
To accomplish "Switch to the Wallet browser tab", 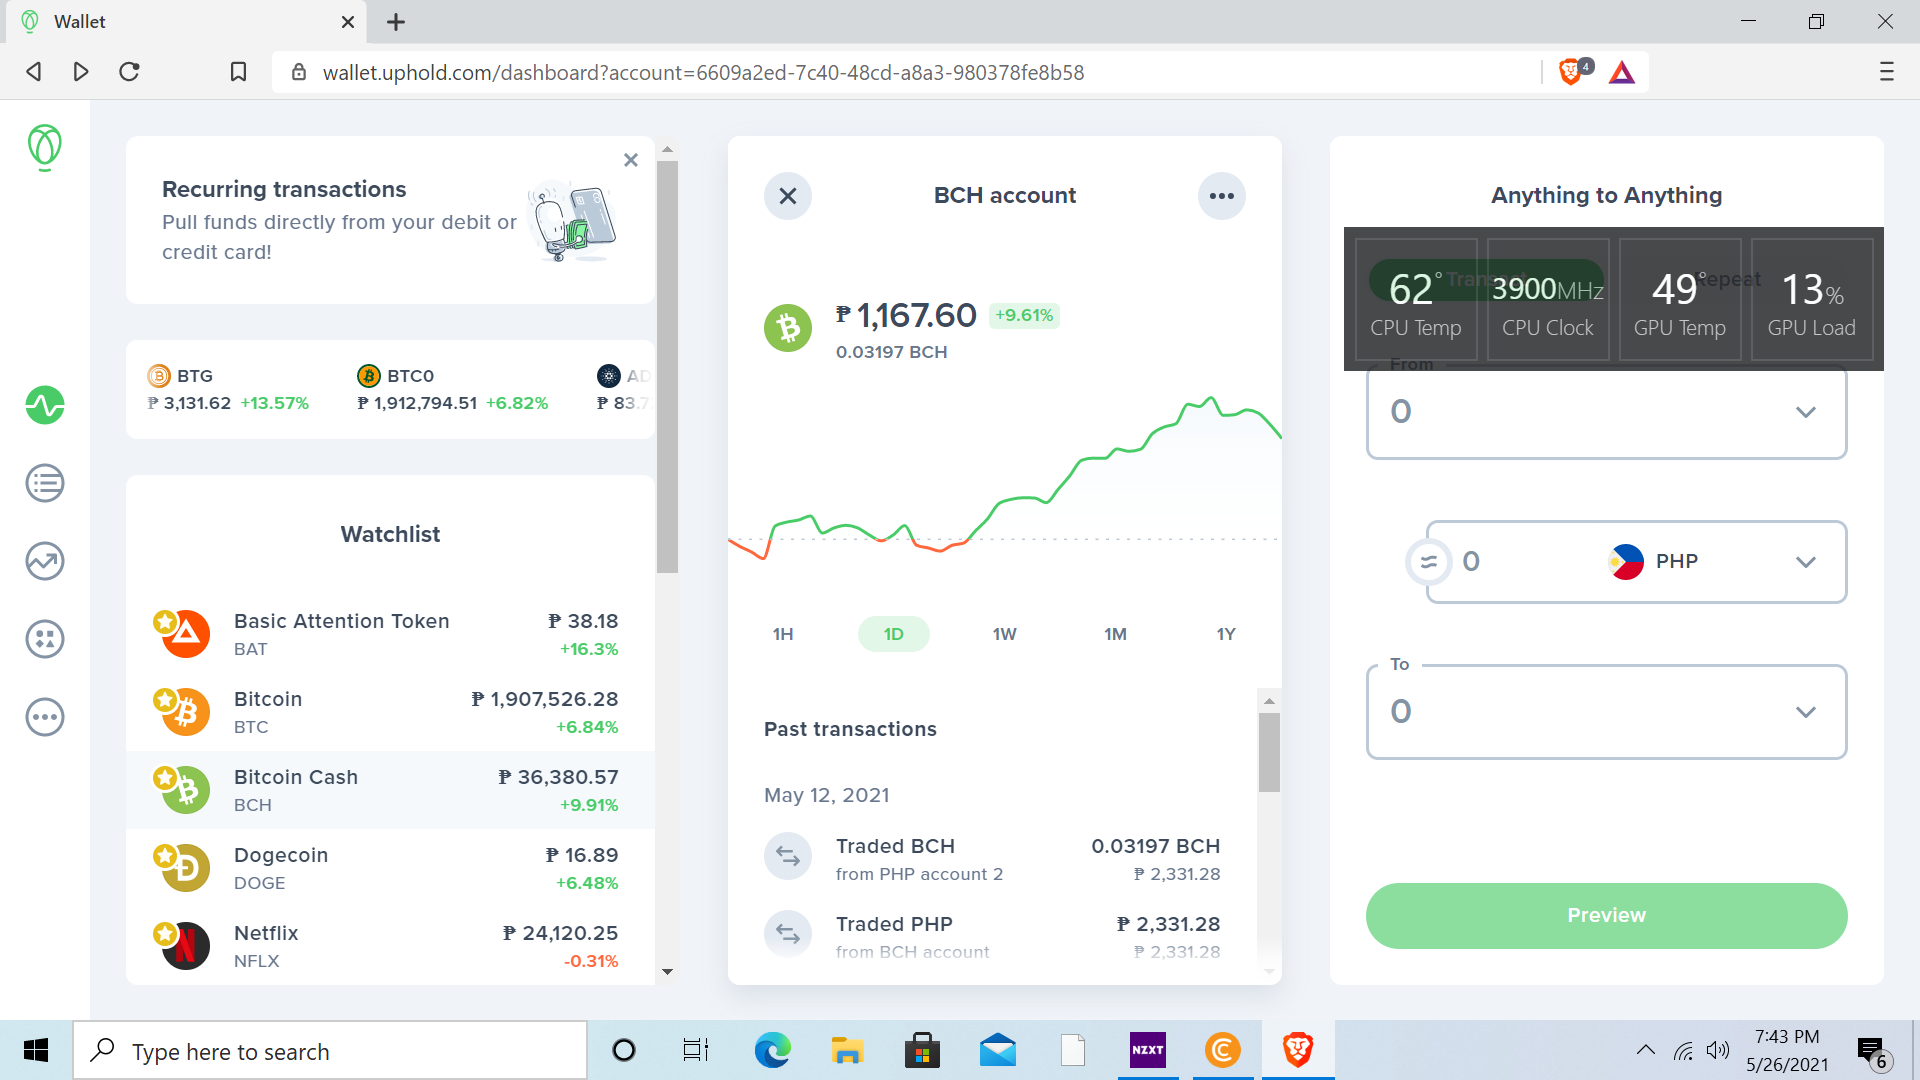I will tap(186, 22).
